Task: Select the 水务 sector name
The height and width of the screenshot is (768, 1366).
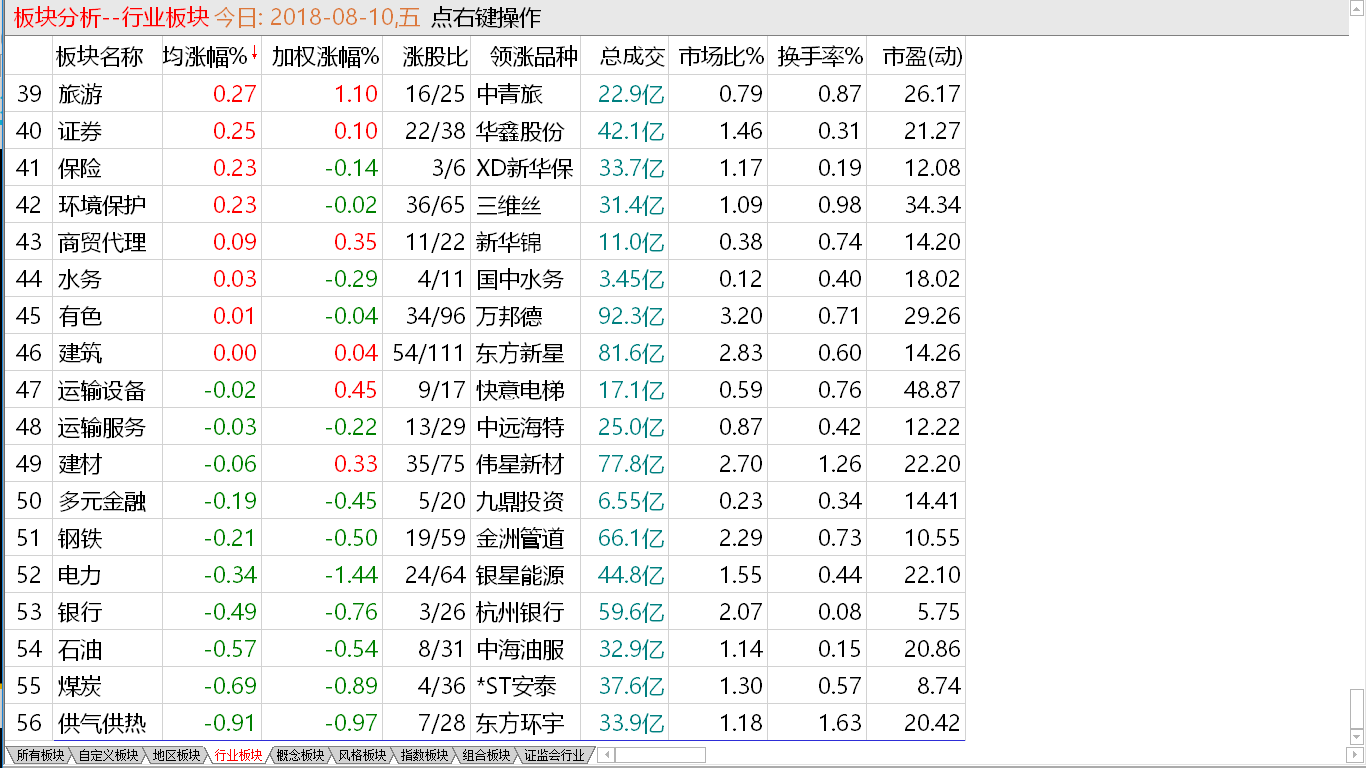Action: click(x=80, y=279)
